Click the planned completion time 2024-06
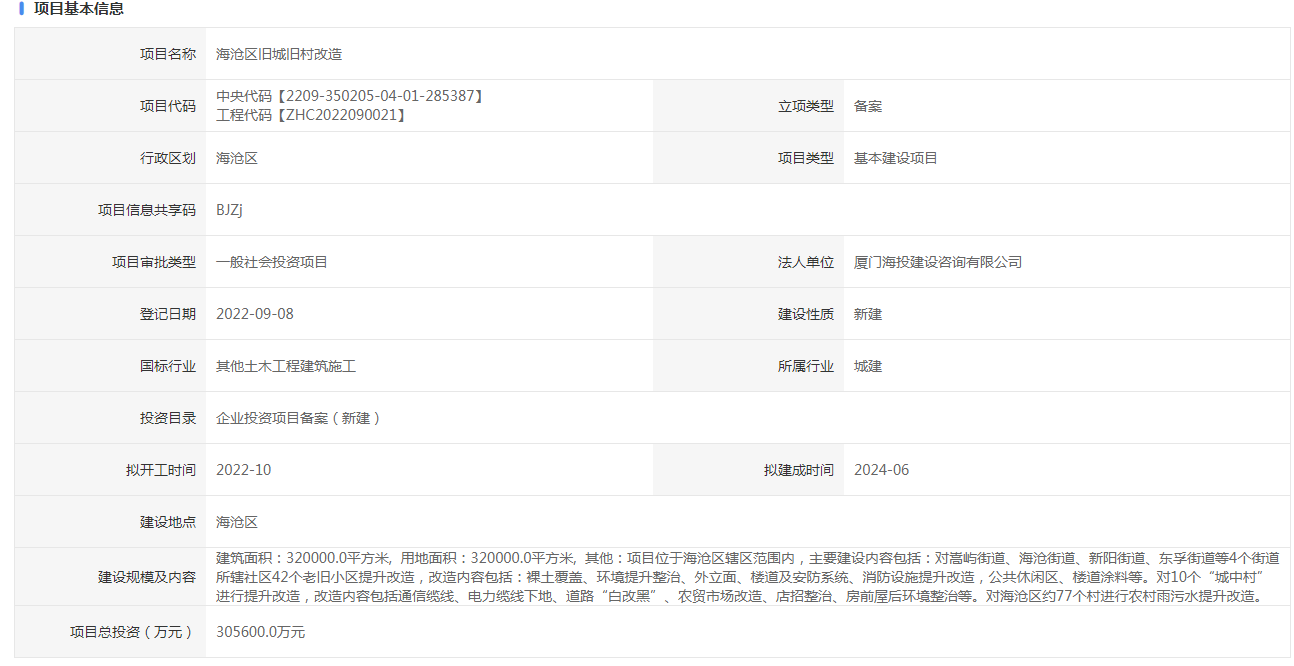Viewport: 1294px width, 666px height. pos(881,470)
